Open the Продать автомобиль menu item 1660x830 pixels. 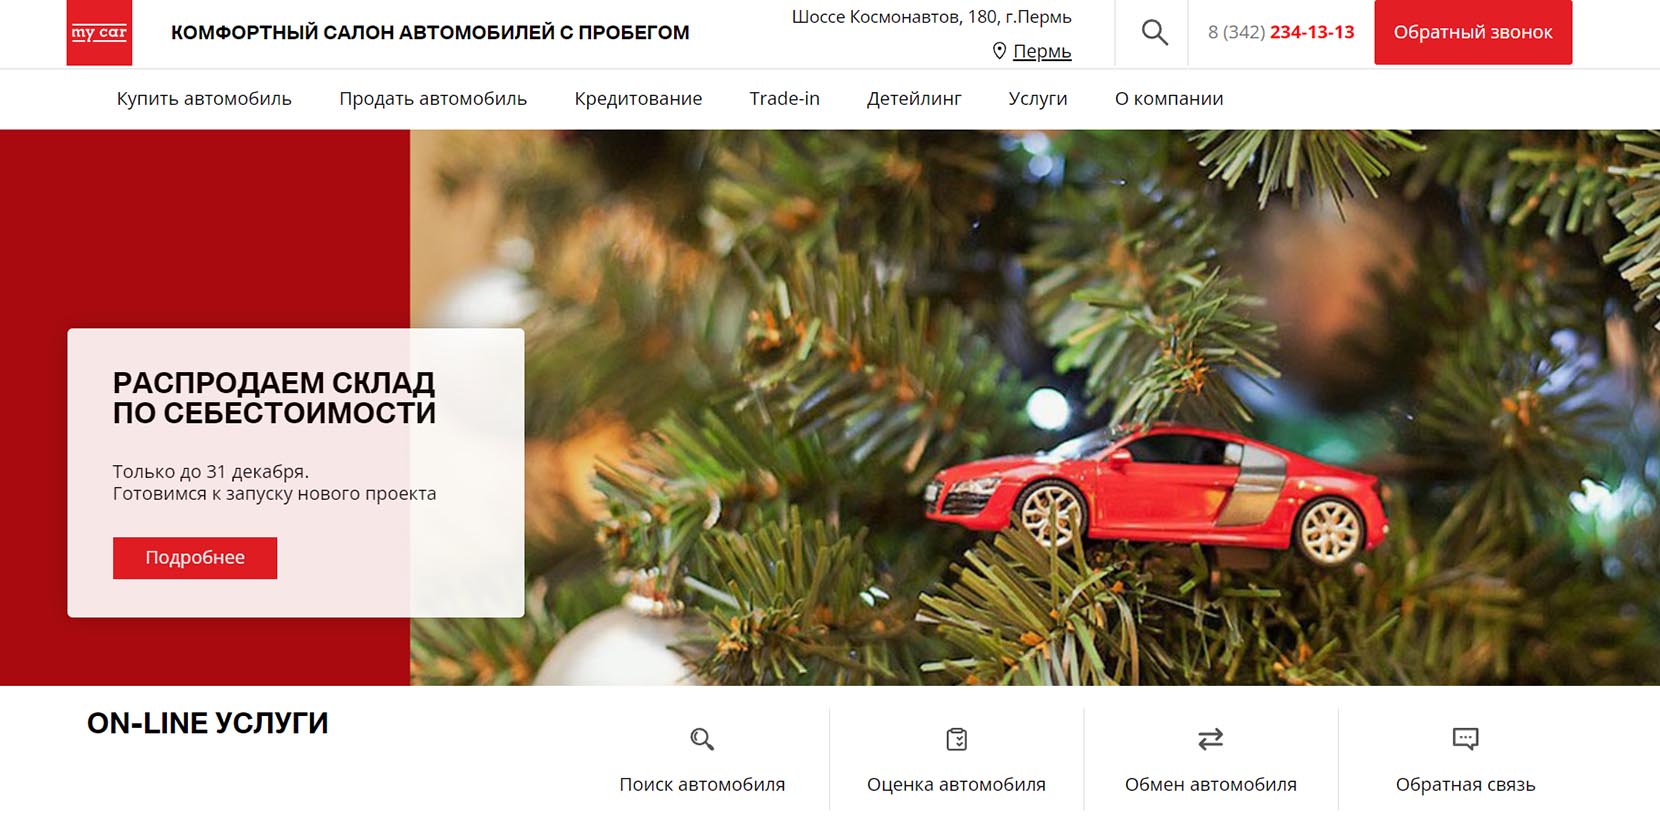[x=433, y=99]
